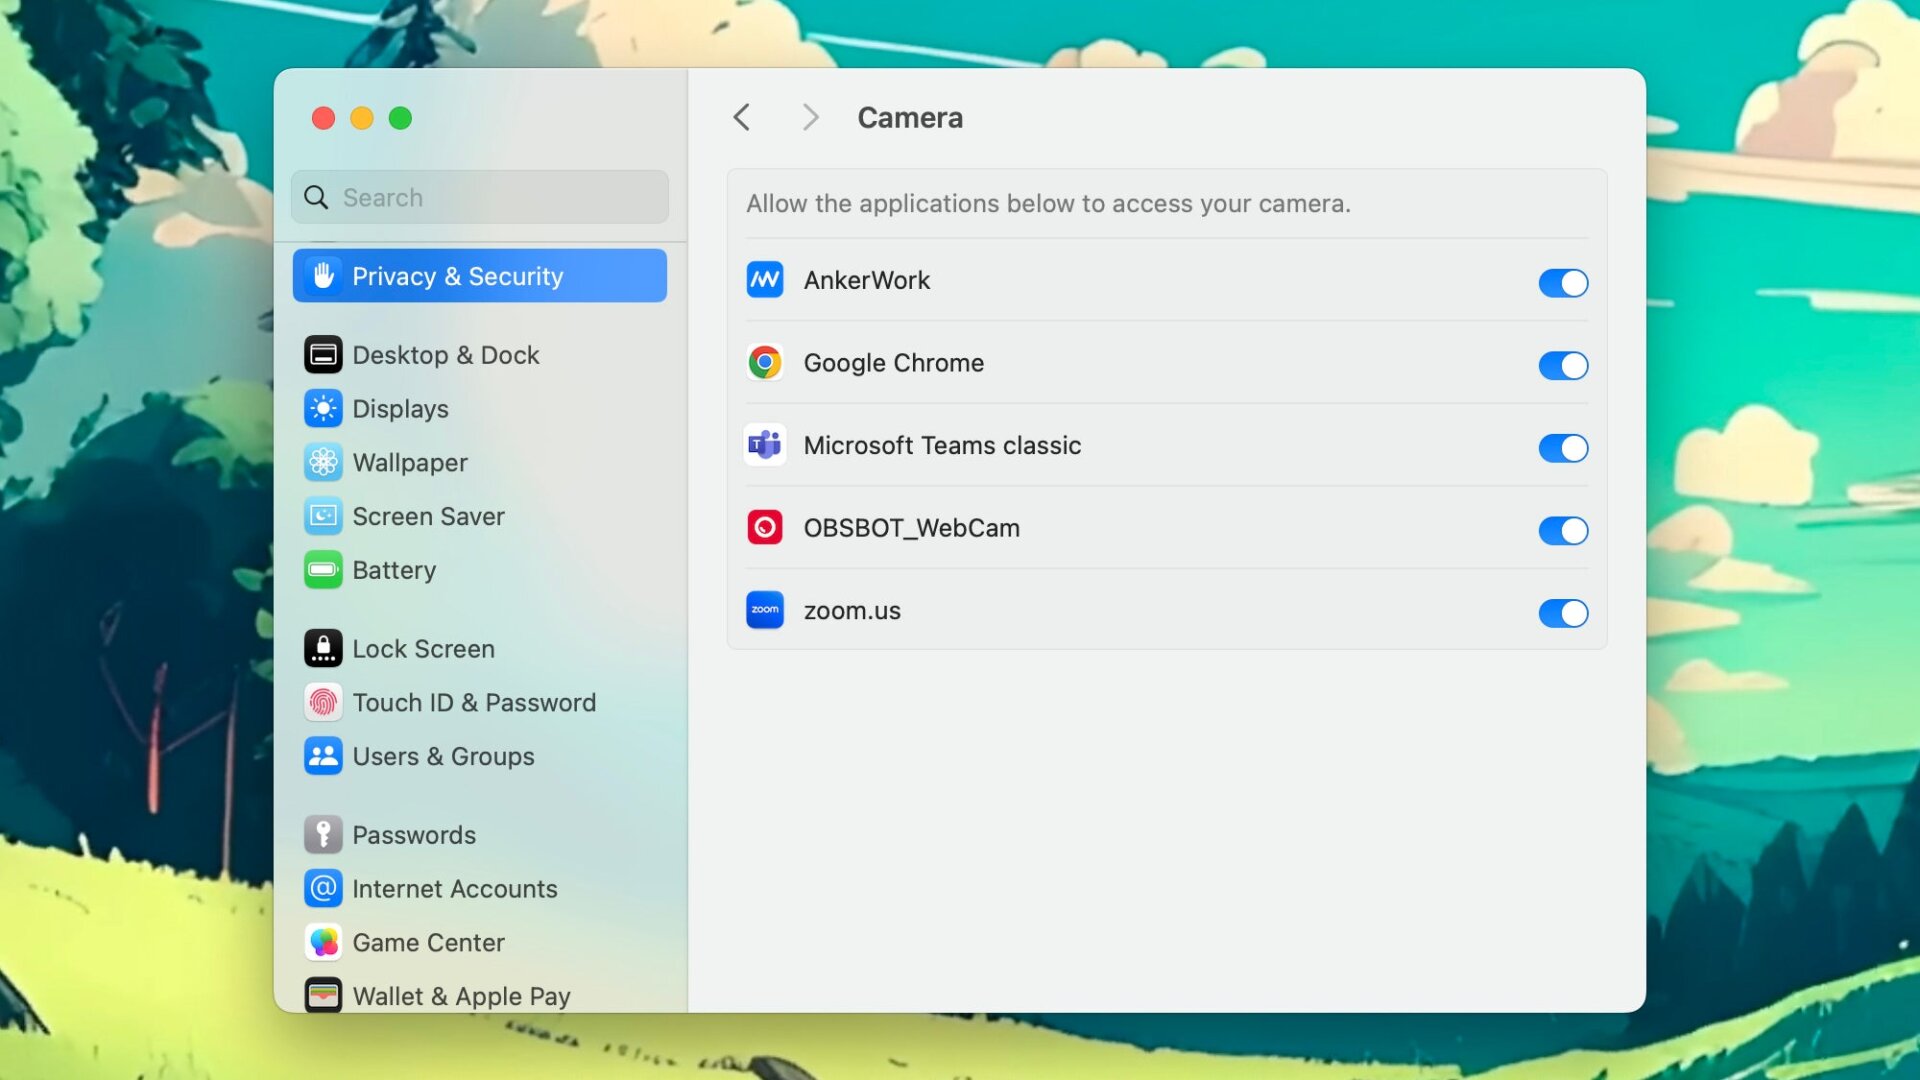
Task: Open Passwords settings
Action: 480,835
